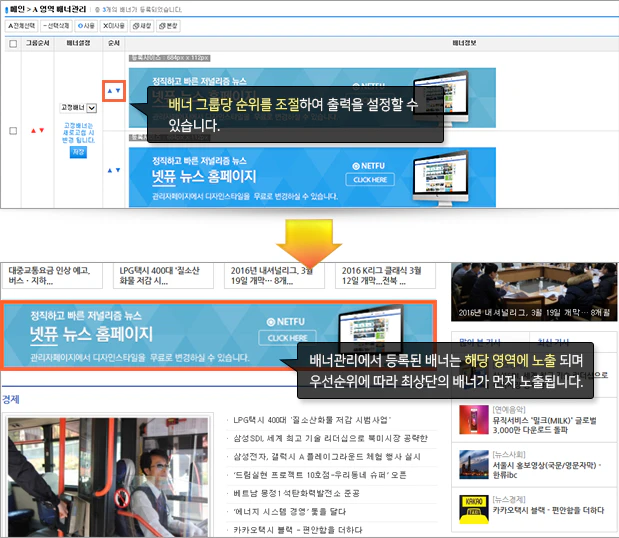Click the 선택삭제 delete-selected button
Viewport: 619px width, 538px height.
[x=56, y=26]
